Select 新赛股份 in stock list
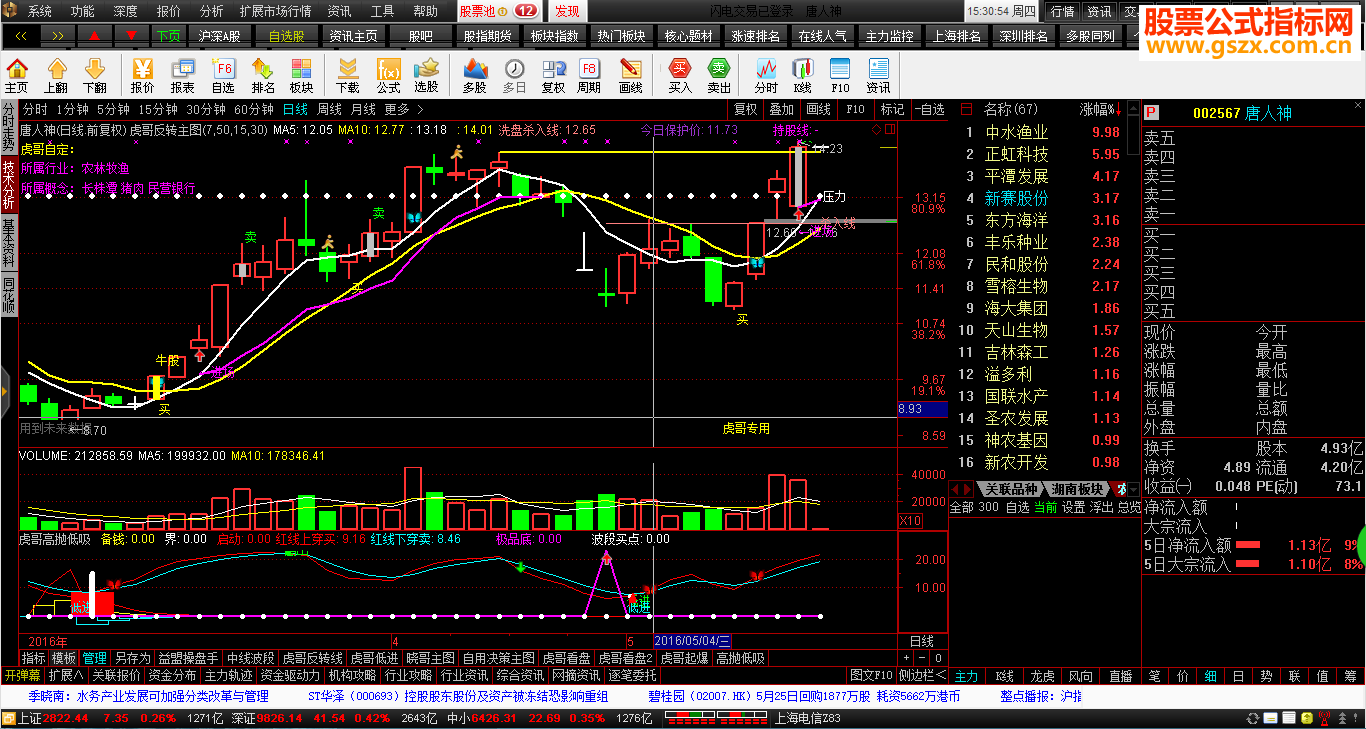 coord(1017,198)
